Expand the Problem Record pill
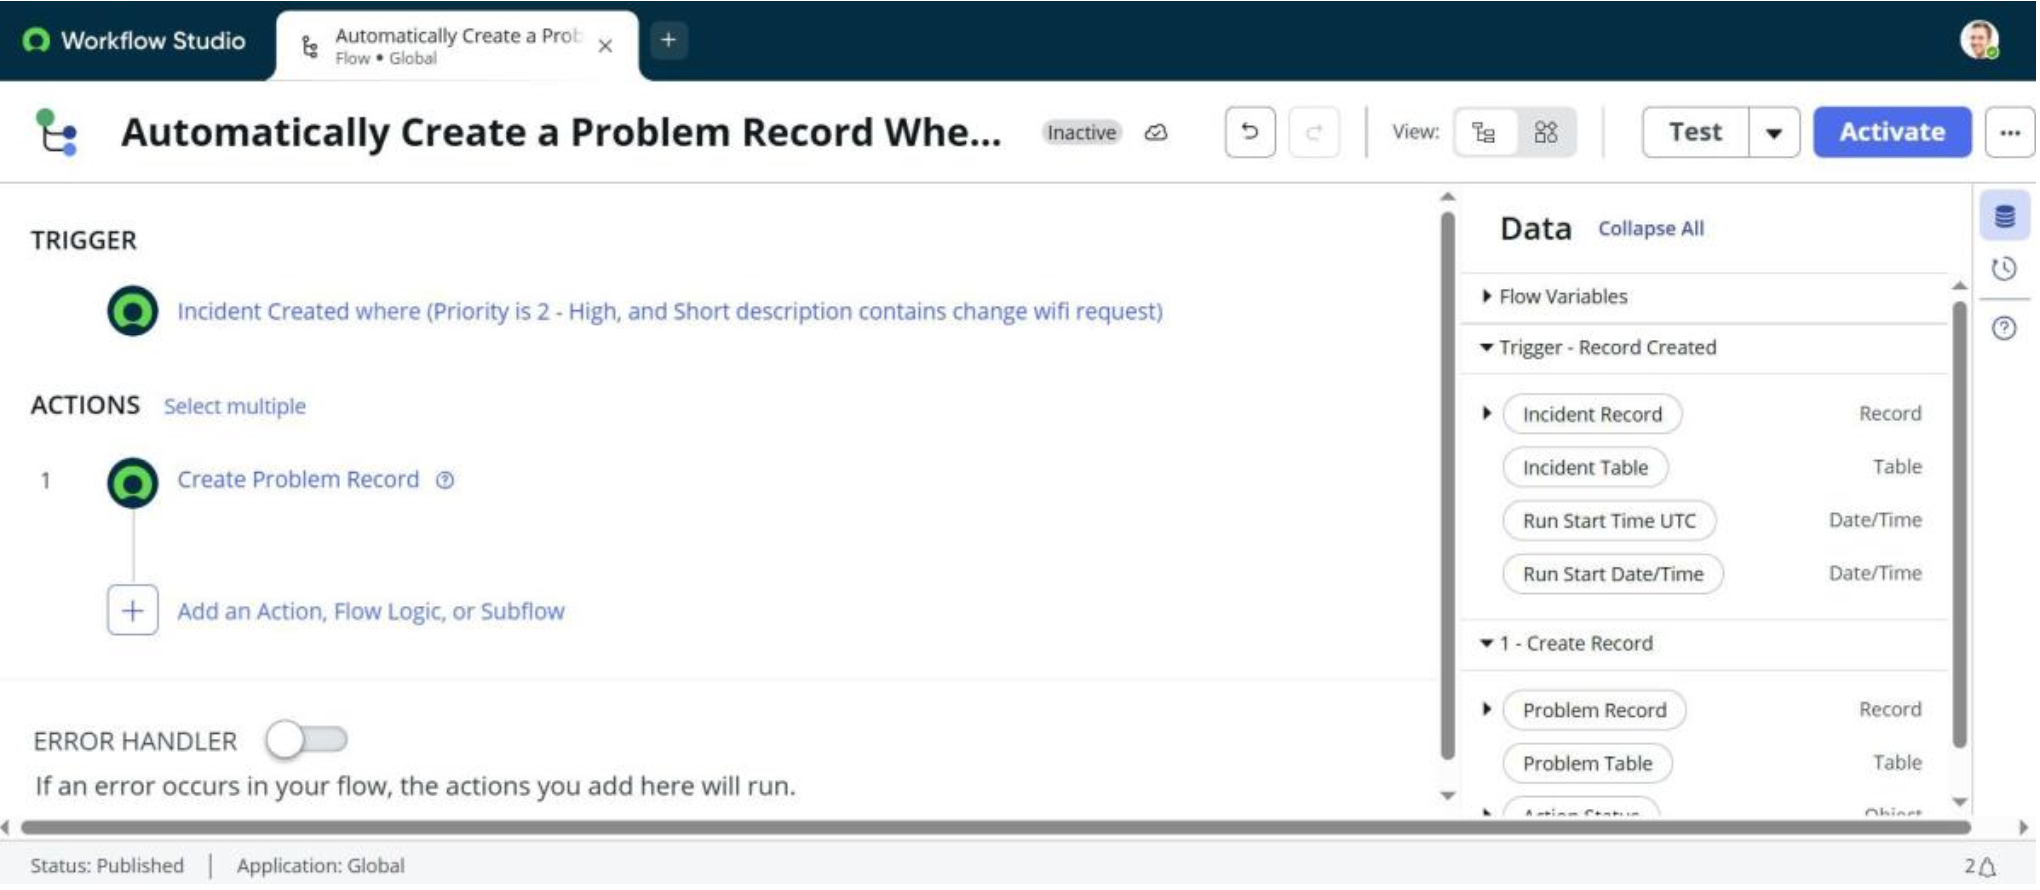The image size is (2040, 890). point(1487,709)
